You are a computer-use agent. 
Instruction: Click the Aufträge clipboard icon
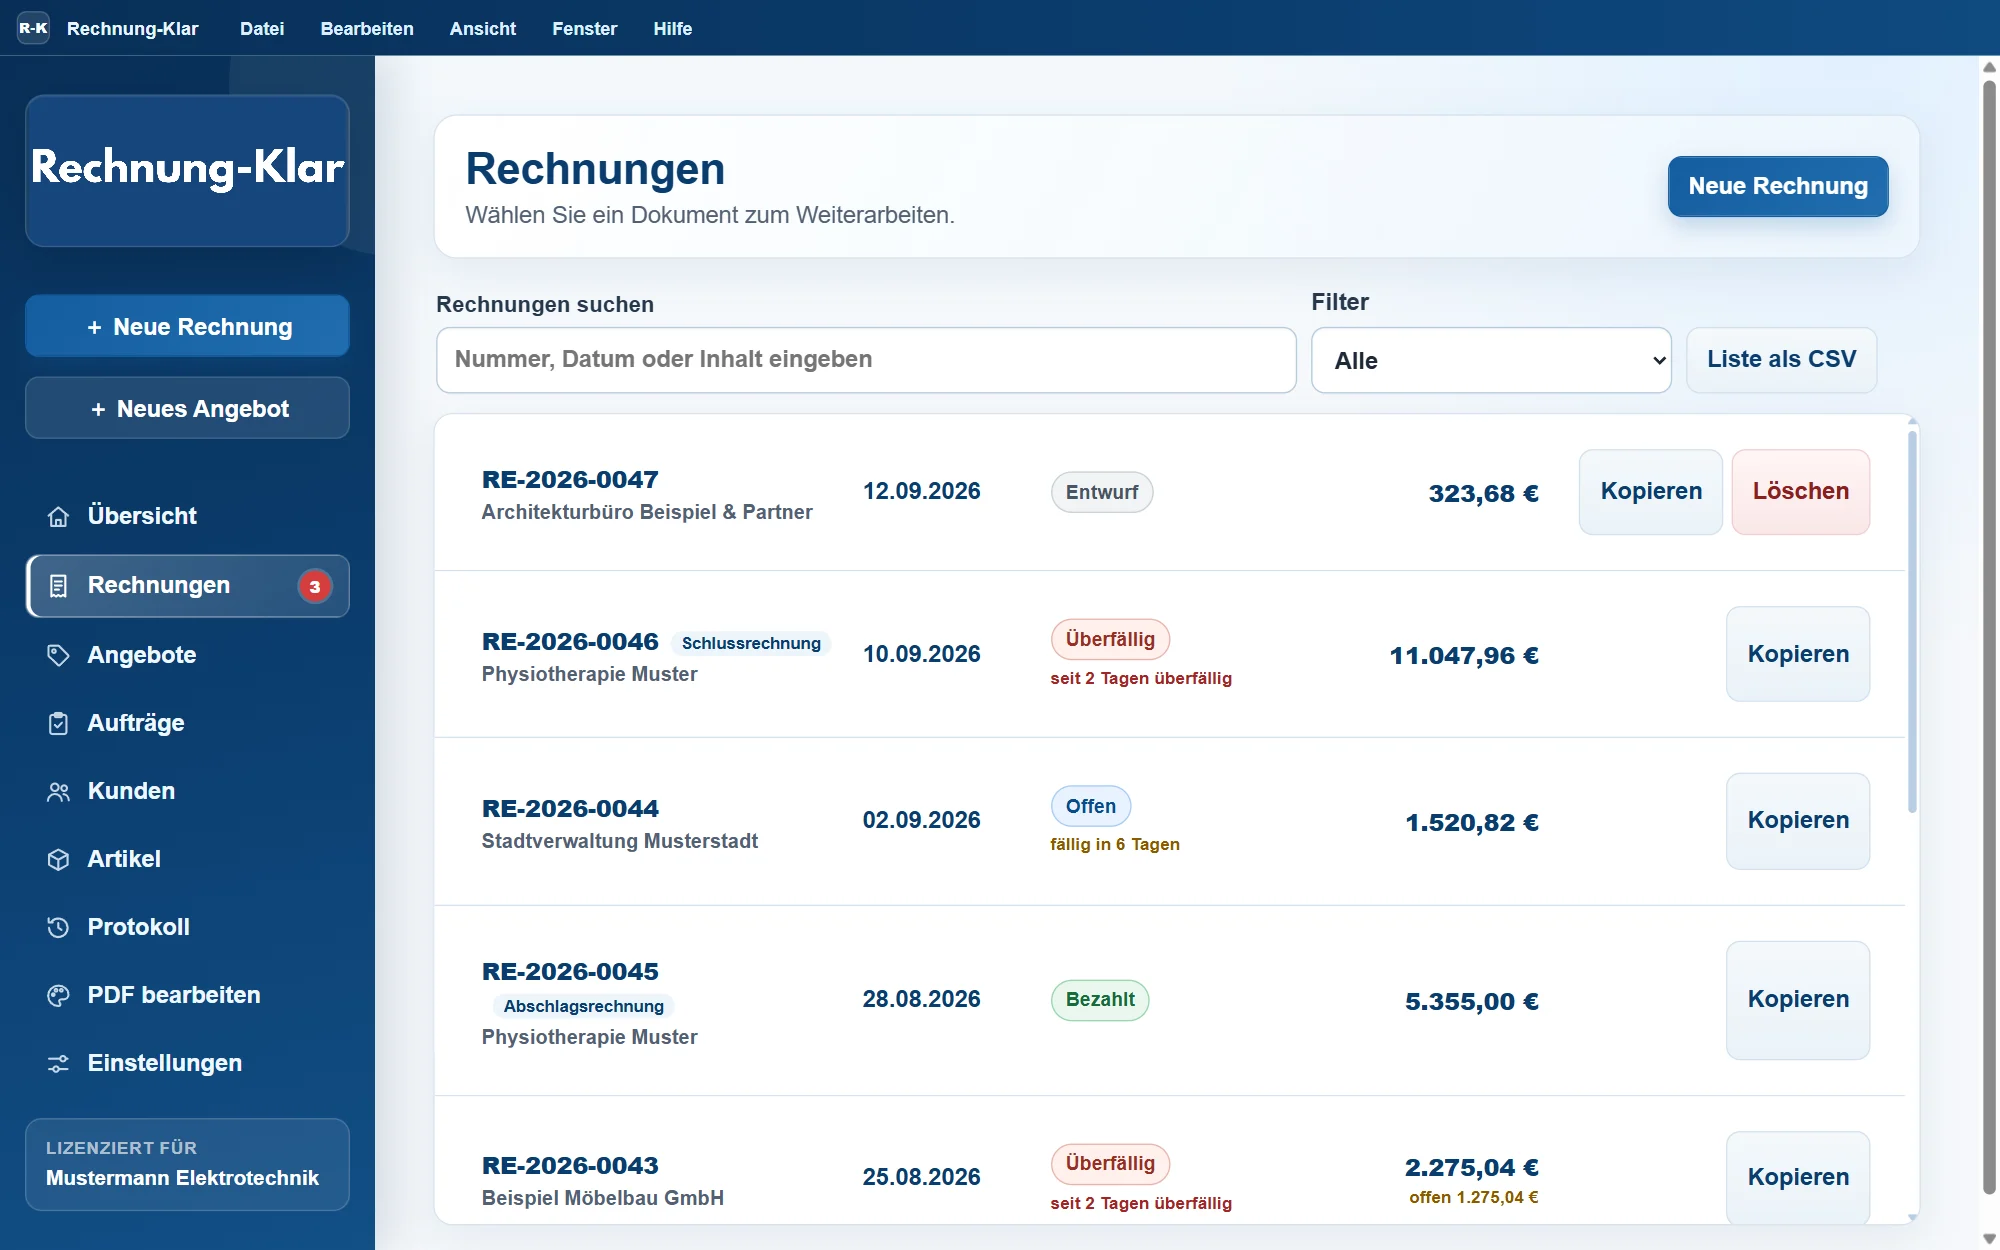coord(58,723)
